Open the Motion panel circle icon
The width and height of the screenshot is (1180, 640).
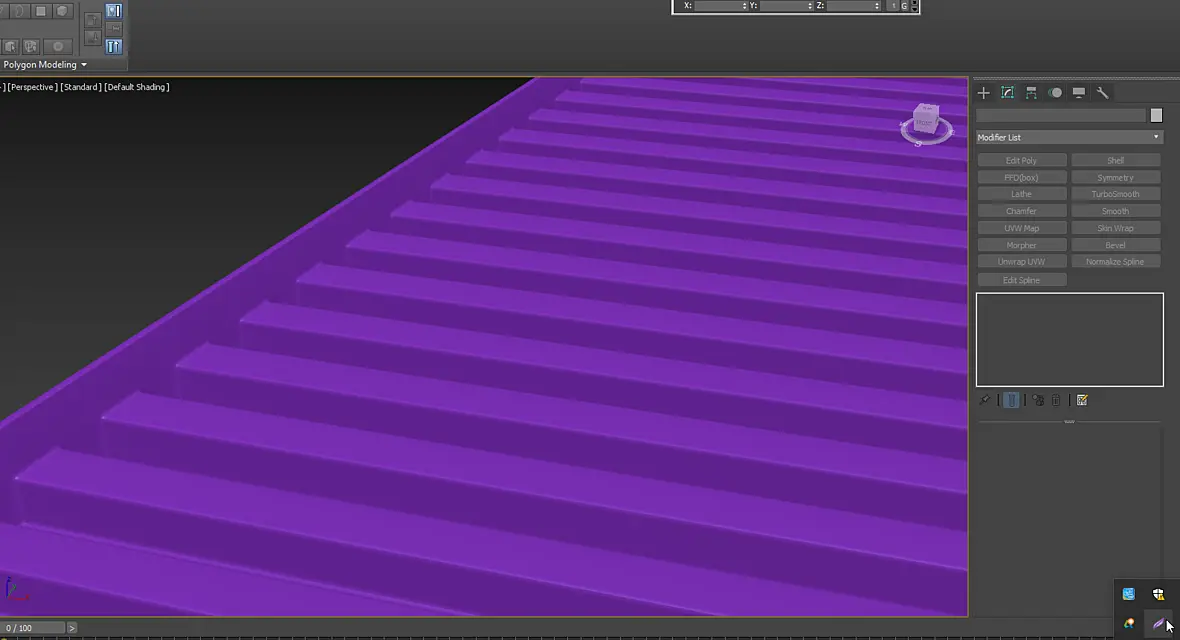point(1055,93)
